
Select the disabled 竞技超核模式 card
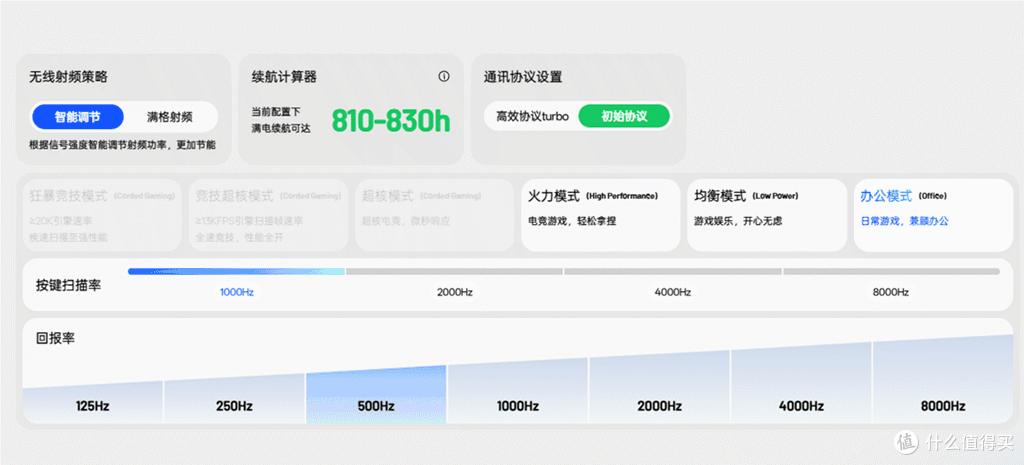[x=268, y=215]
